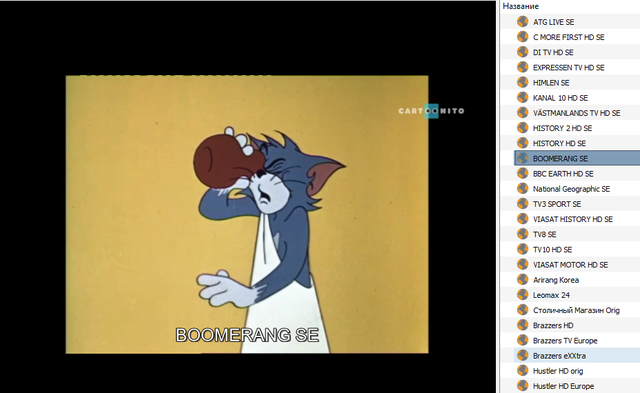Viewport: 640px width, 393px height.
Task: Click the globe icon beside VIASAT HISTORY HD SE
Action: tap(522, 219)
